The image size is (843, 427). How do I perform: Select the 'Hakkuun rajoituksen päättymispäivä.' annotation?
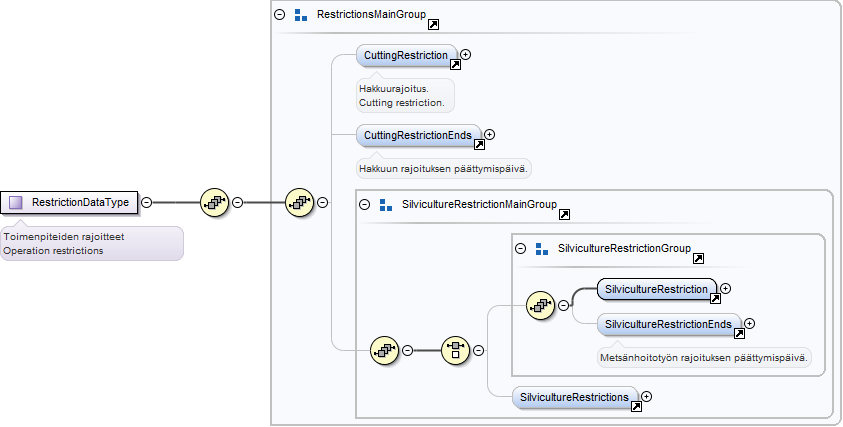[444, 169]
